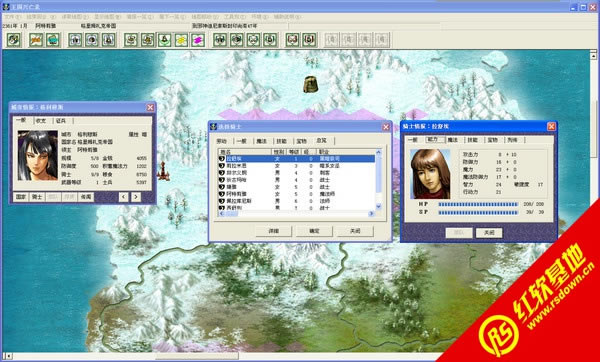Click the right icon of the two-icon toolbar pair
Screen dimensions: 600x362
click(x=309, y=40)
